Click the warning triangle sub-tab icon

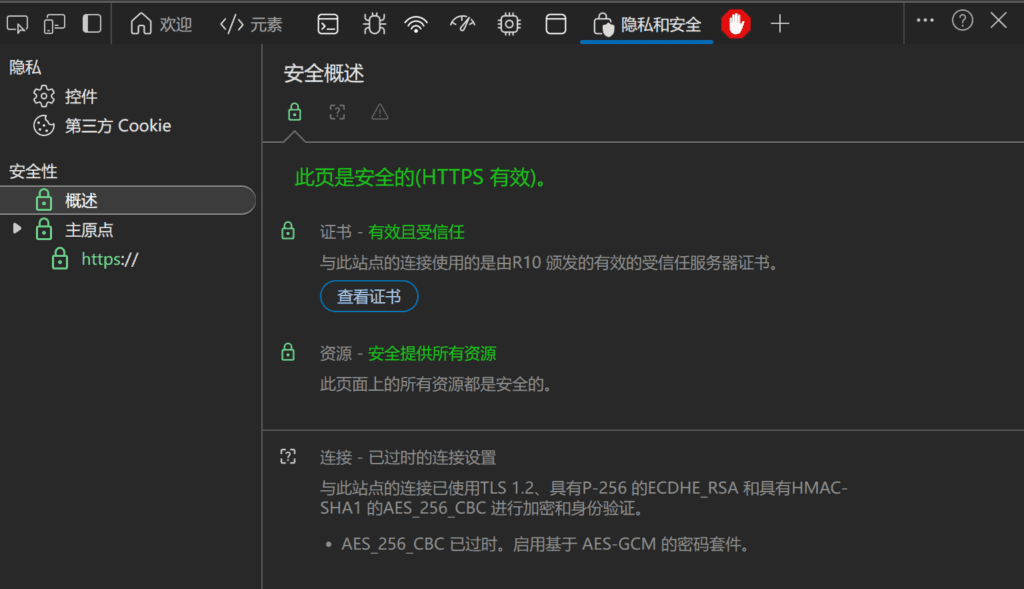379,112
